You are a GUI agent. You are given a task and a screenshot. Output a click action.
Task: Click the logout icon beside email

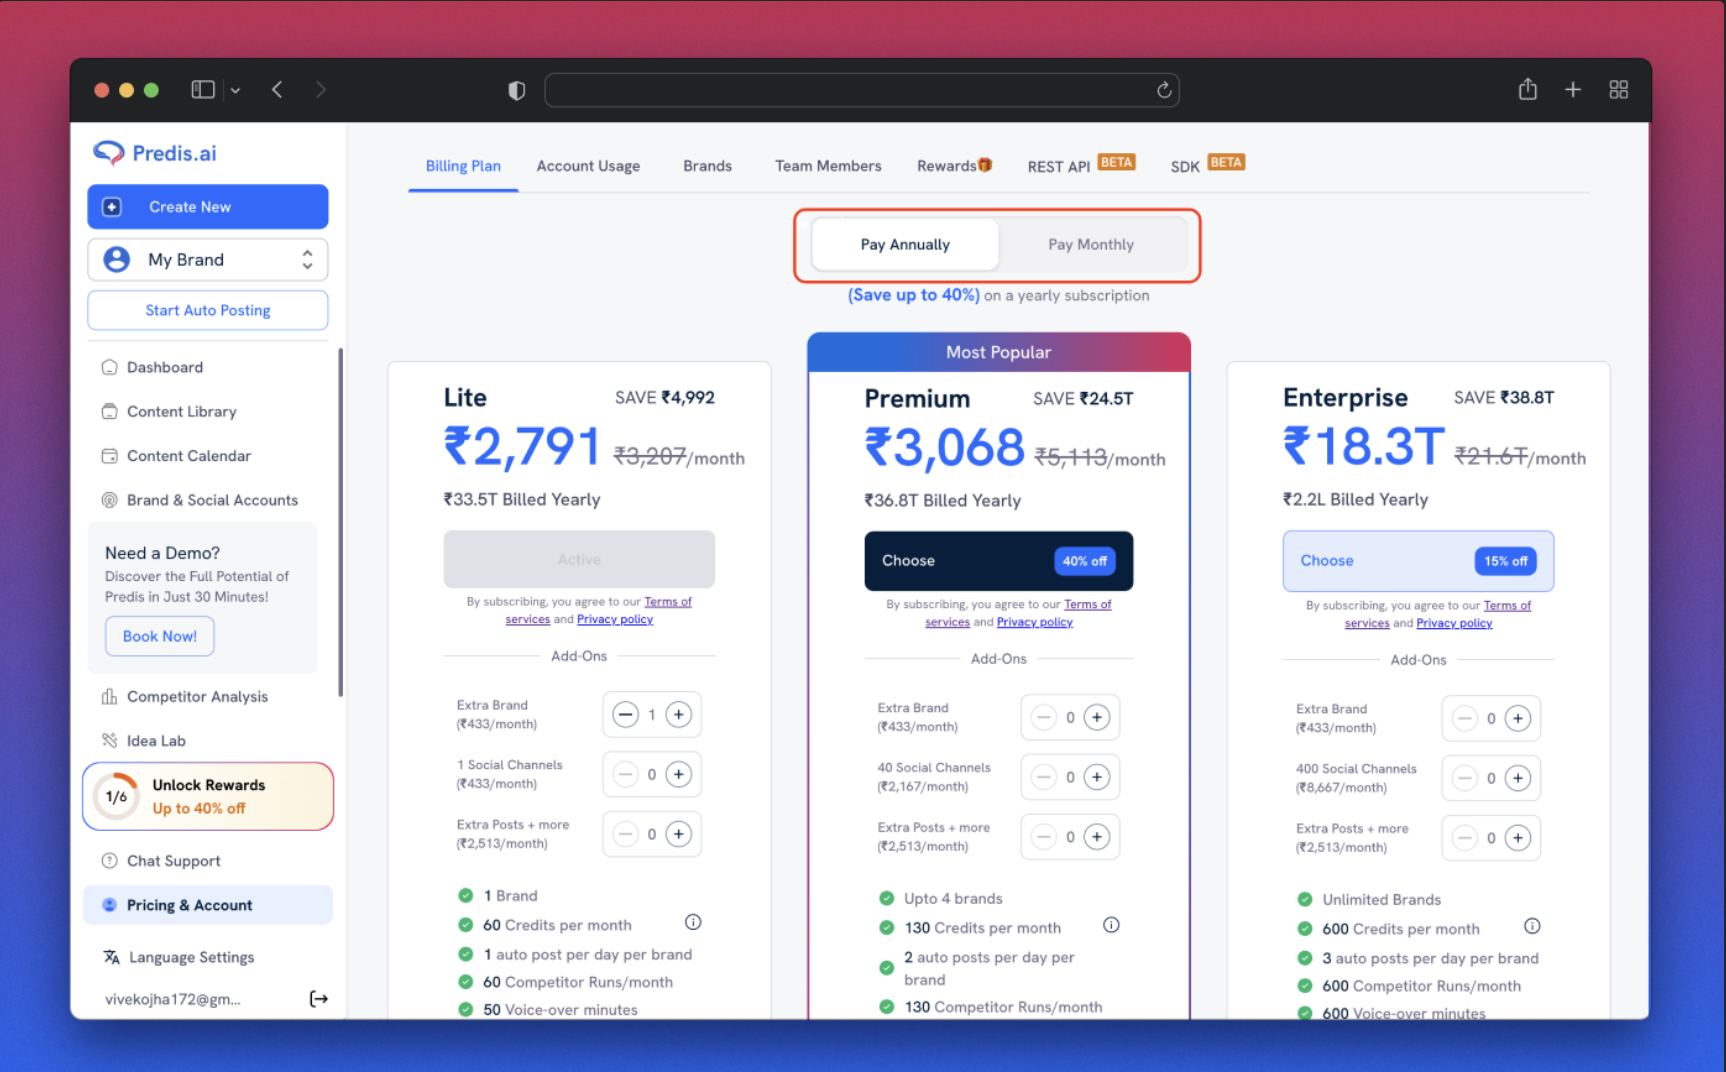pos(318,999)
